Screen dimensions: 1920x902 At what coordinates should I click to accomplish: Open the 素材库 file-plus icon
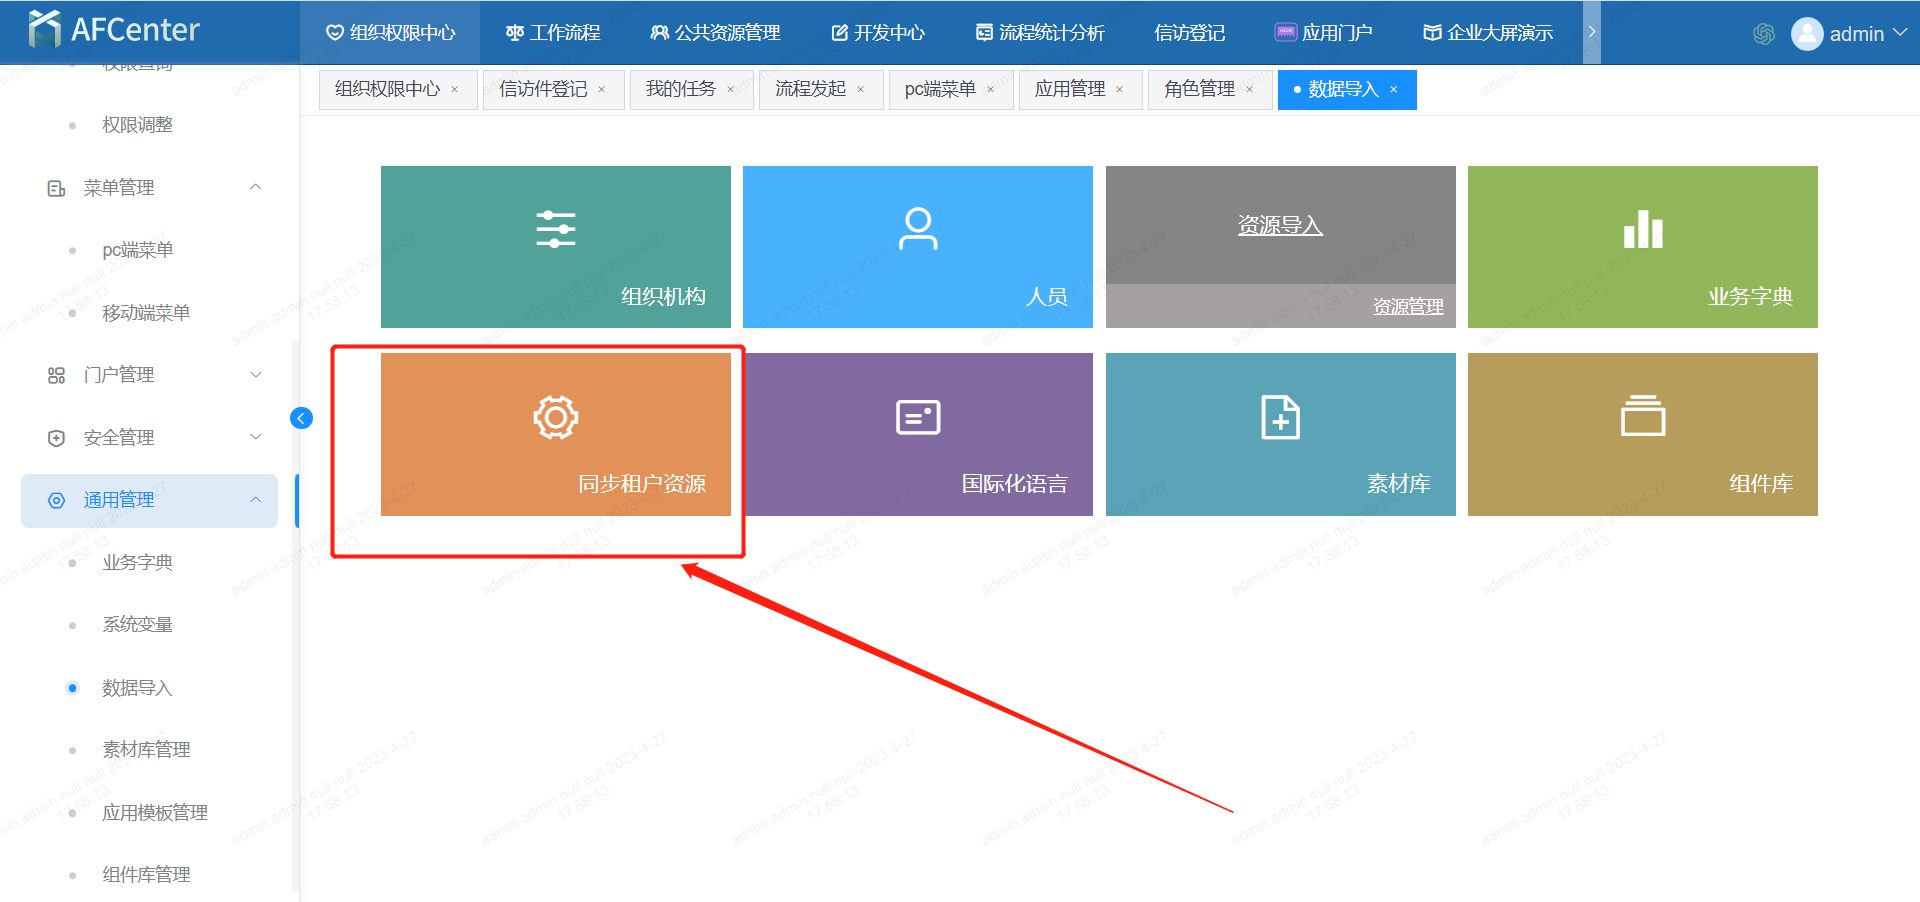coord(1280,417)
